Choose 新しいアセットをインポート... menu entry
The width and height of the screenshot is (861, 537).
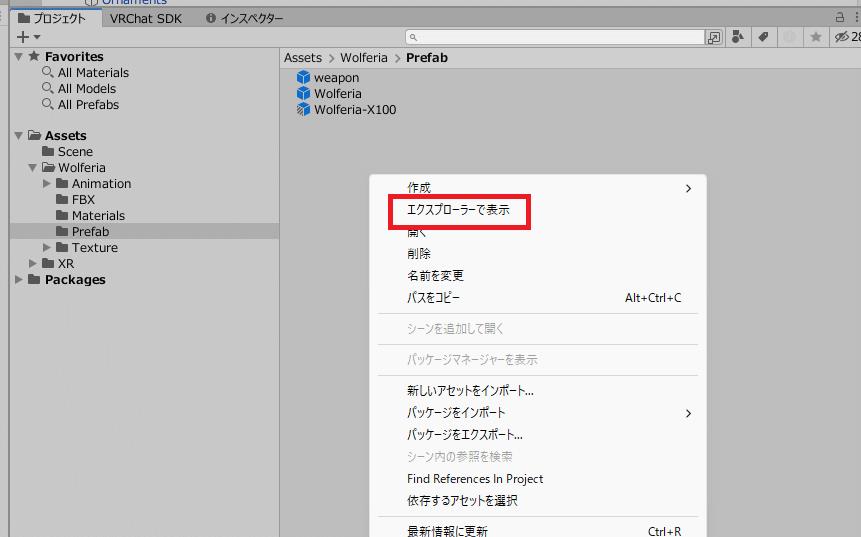(x=538, y=391)
